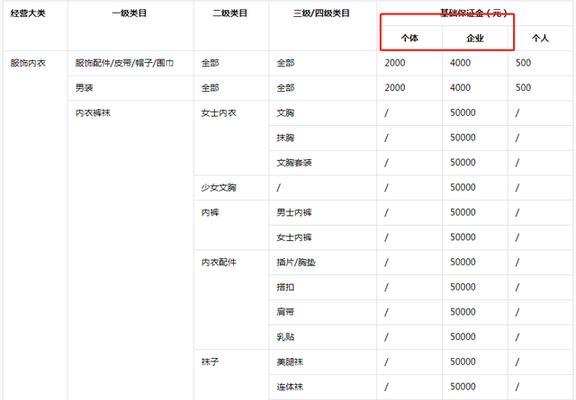The image size is (576, 400).
Task: Select the 内衣裤袜 first-level category cell
Action: (x=93, y=113)
